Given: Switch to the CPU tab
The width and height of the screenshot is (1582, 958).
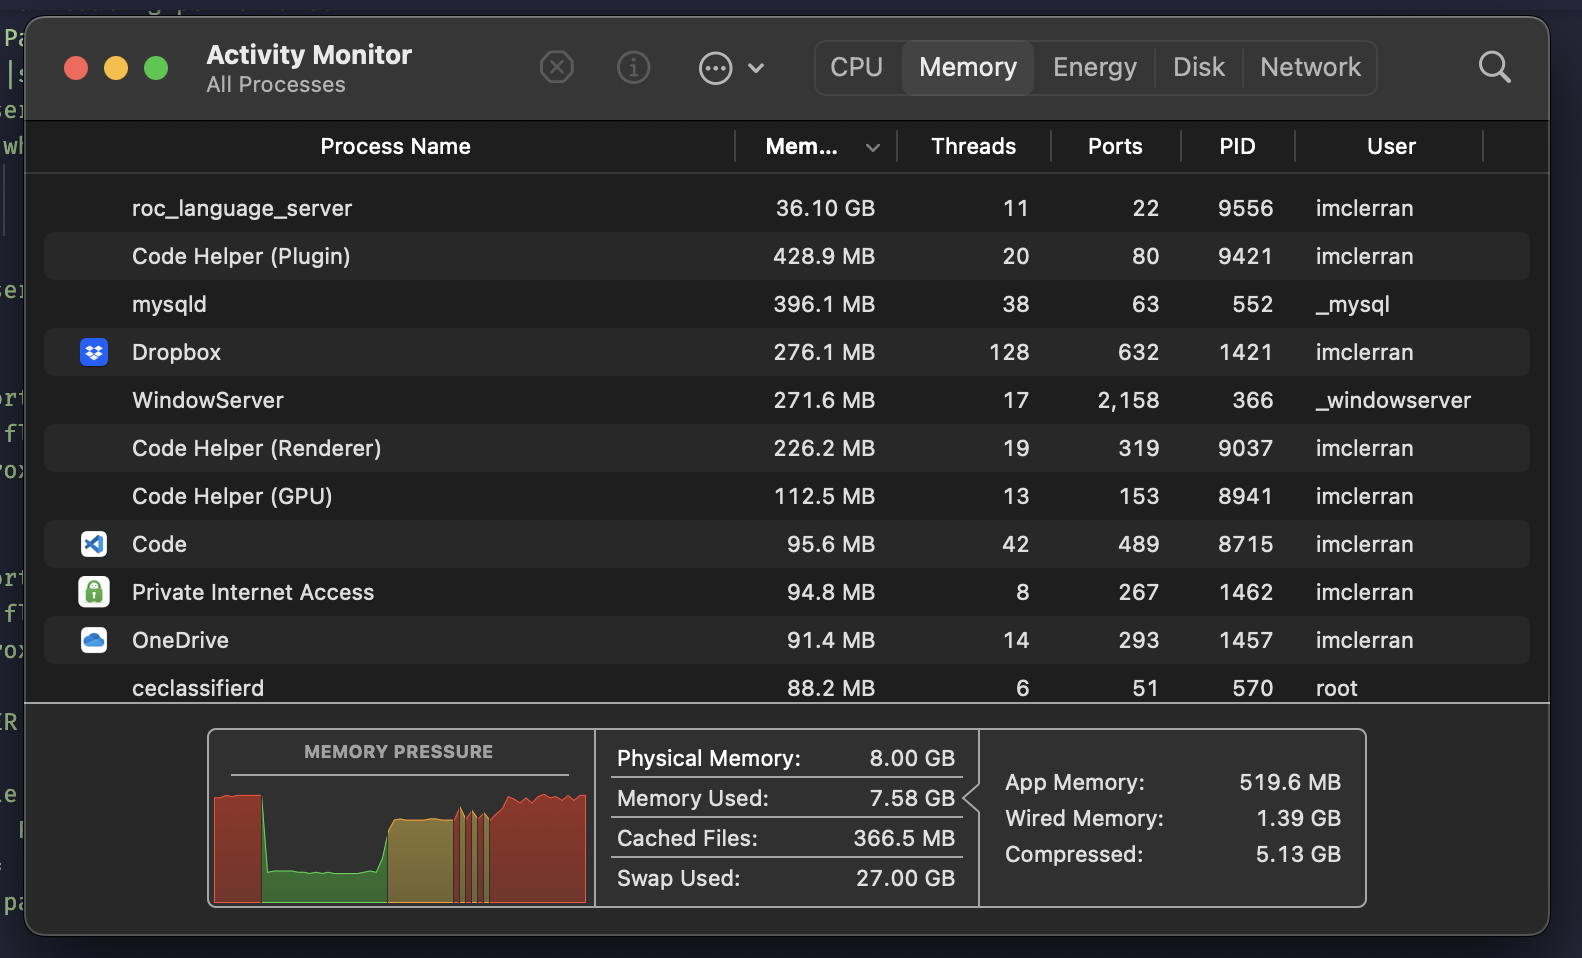Looking at the screenshot, I should pos(857,68).
